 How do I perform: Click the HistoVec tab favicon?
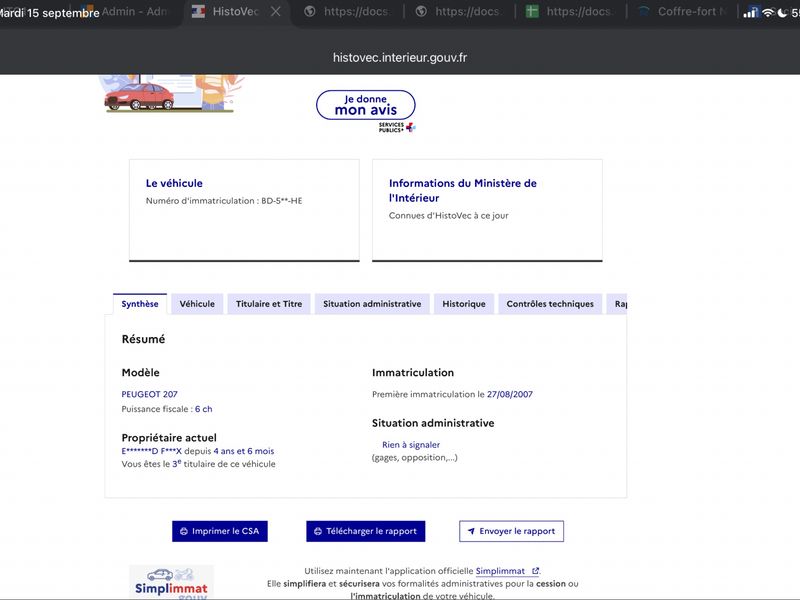pyautogui.click(x=198, y=11)
